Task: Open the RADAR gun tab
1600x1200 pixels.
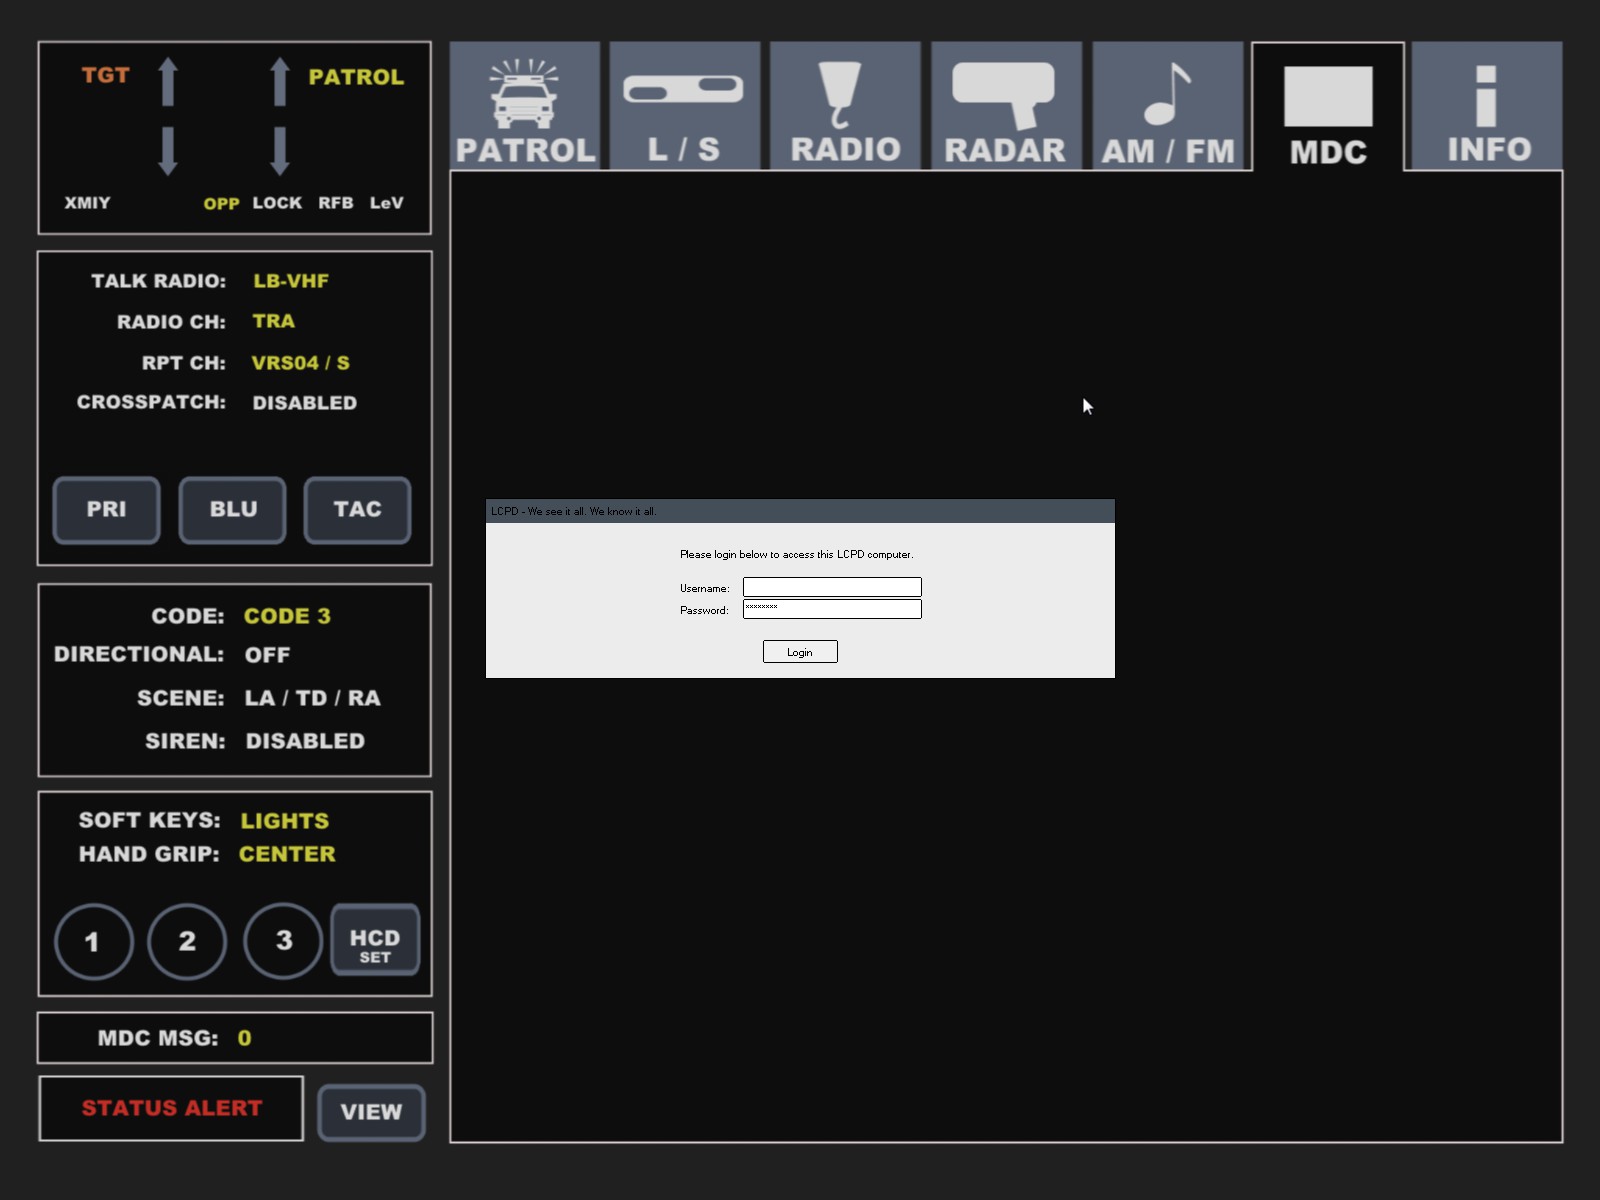Action: (1006, 106)
